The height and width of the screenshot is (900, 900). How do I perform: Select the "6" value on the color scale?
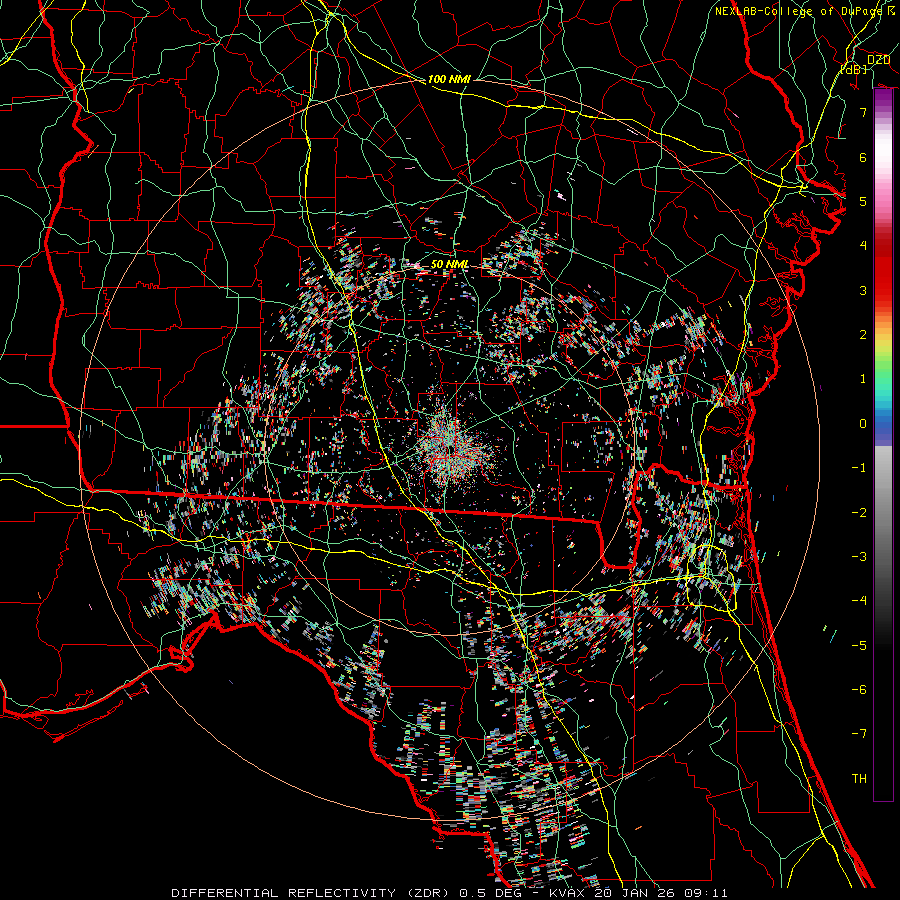863,157
